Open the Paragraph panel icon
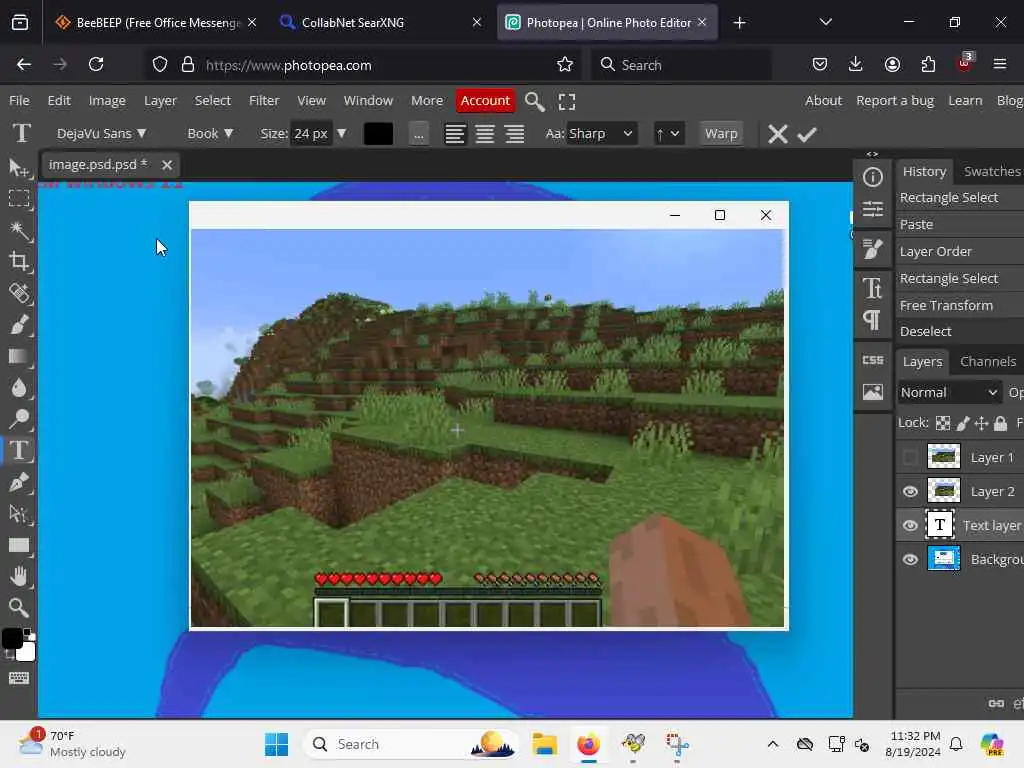This screenshot has width=1024, height=768. point(872,320)
